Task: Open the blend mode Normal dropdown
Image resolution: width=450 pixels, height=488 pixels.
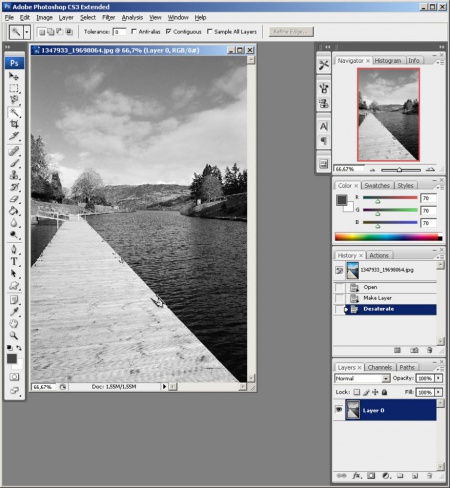Action: click(x=362, y=378)
